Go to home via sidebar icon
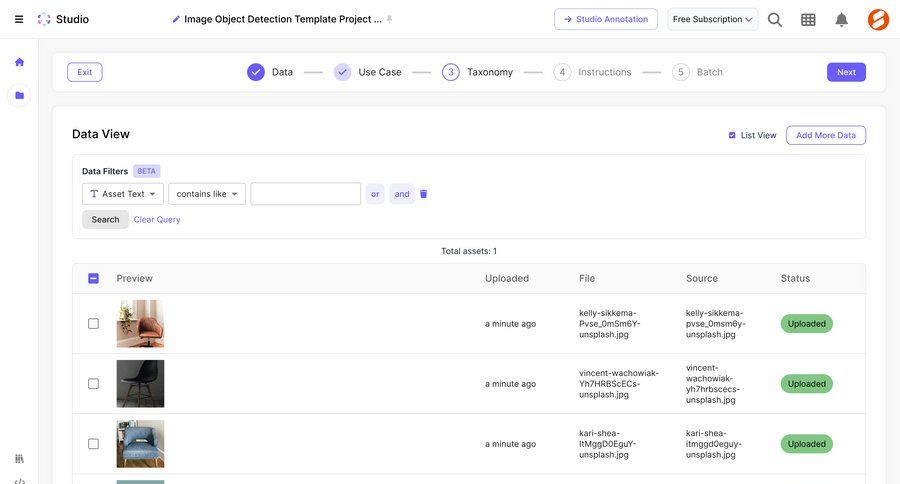 [x=19, y=62]
